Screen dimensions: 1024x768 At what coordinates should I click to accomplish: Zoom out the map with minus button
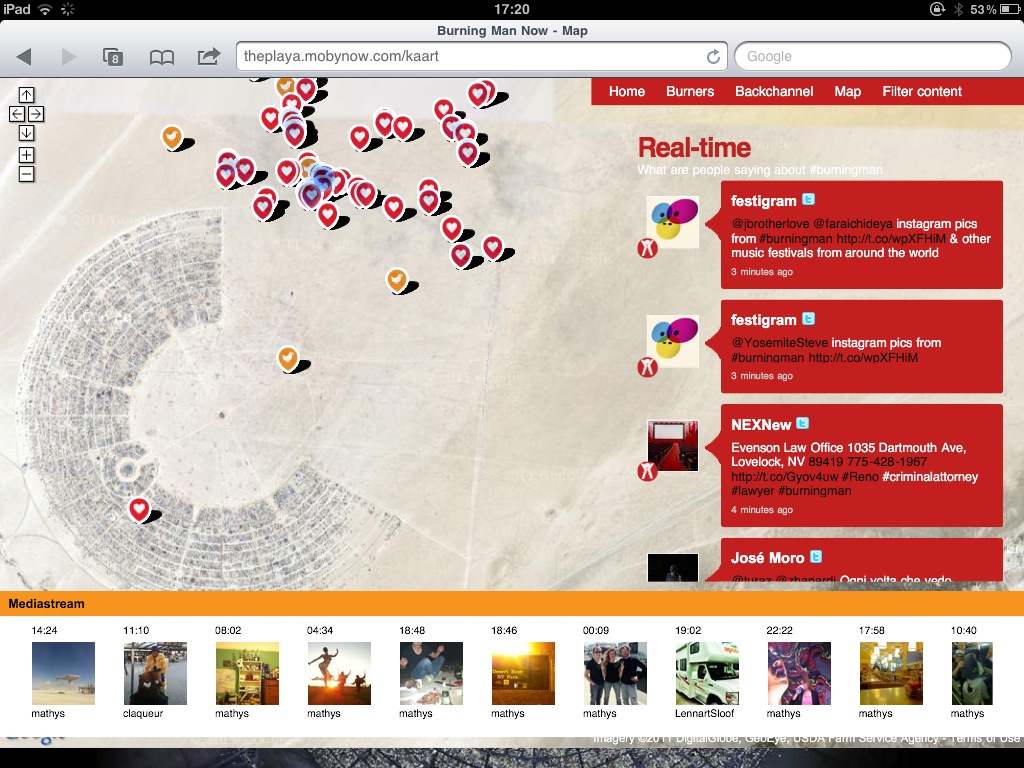[27, 174]
